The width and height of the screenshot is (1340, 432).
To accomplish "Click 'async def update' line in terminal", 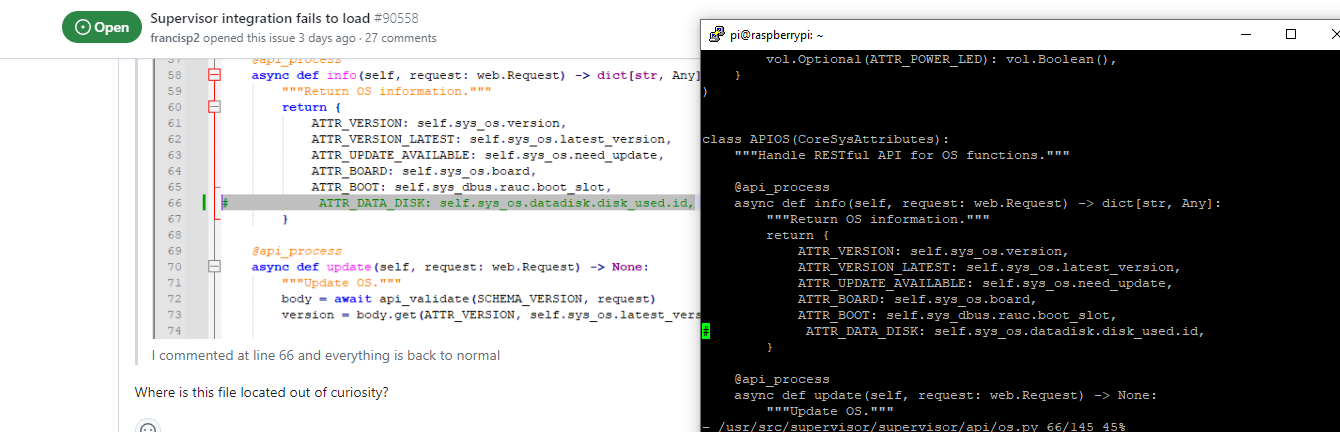I will click(945, 395).
